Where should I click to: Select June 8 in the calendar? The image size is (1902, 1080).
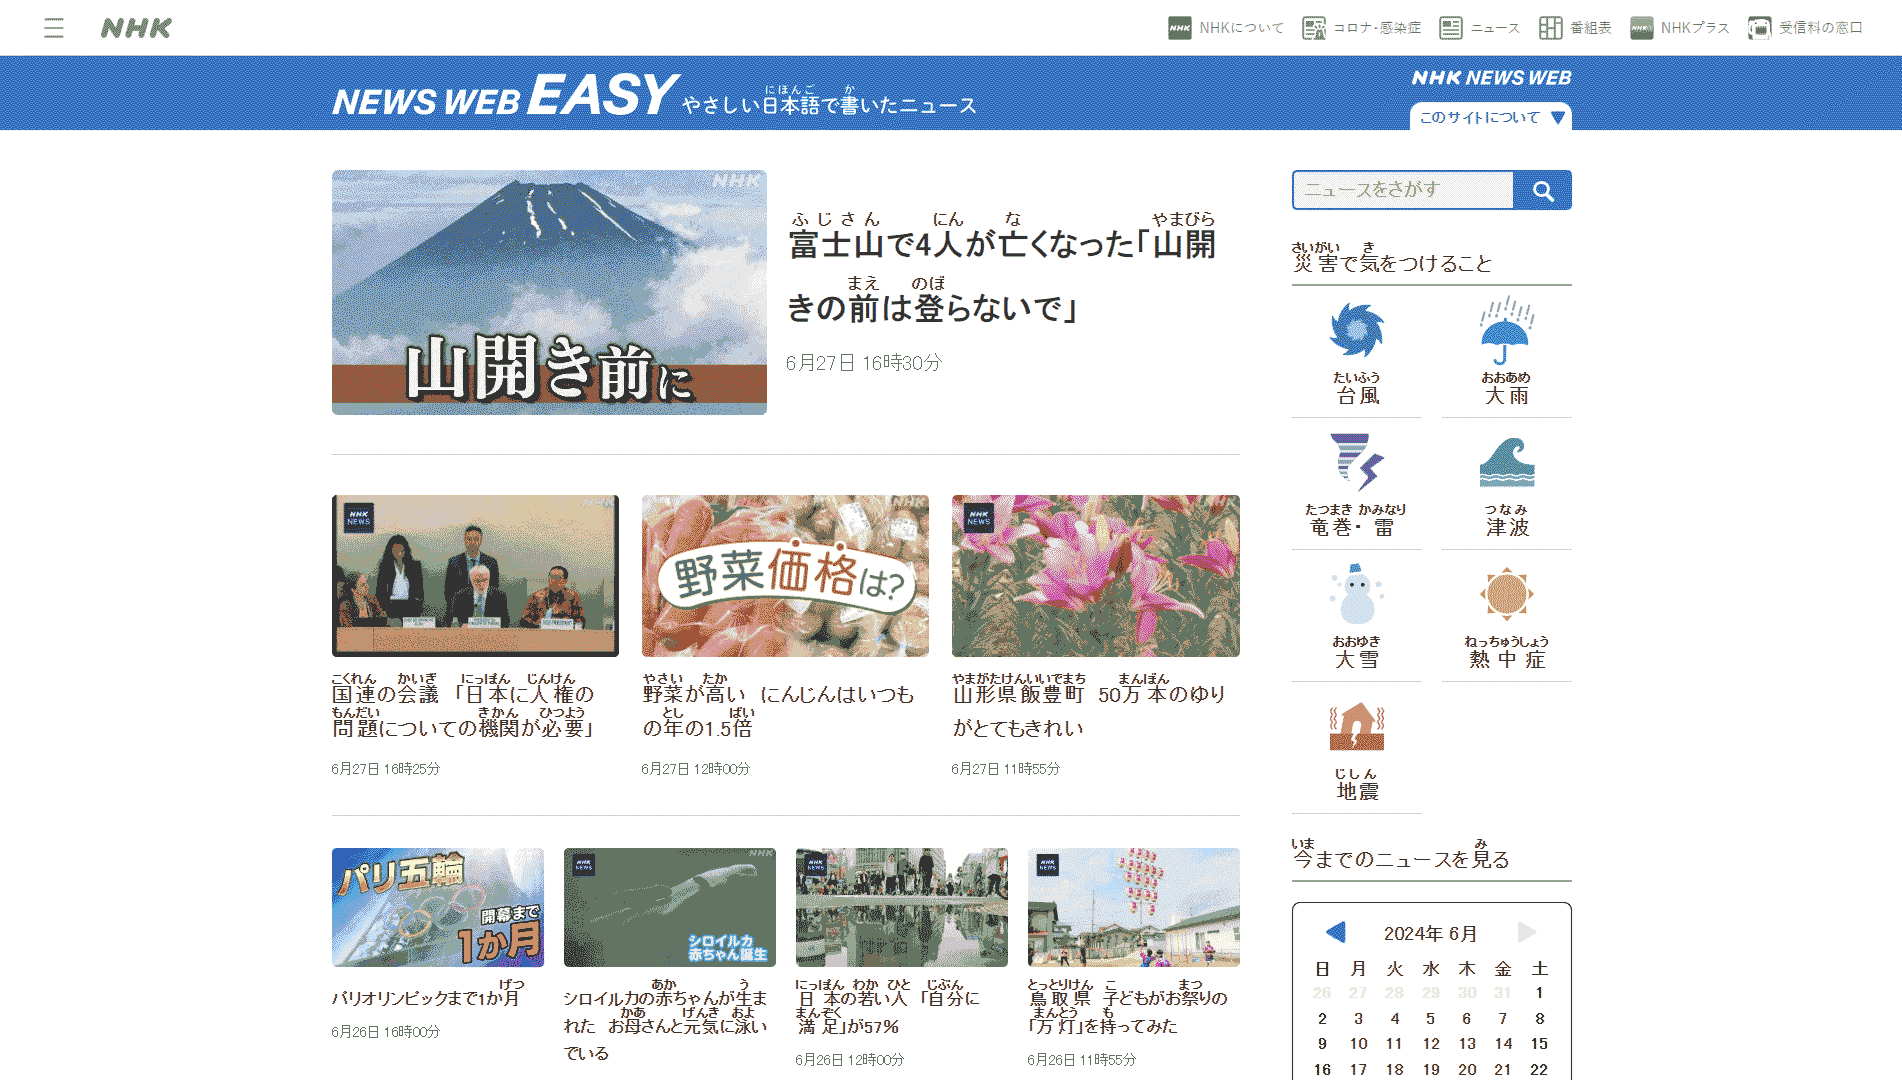[1539, 1018]
